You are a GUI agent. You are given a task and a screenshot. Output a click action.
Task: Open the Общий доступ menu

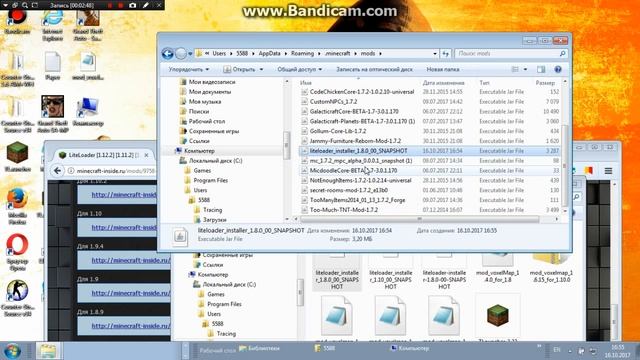300,69
